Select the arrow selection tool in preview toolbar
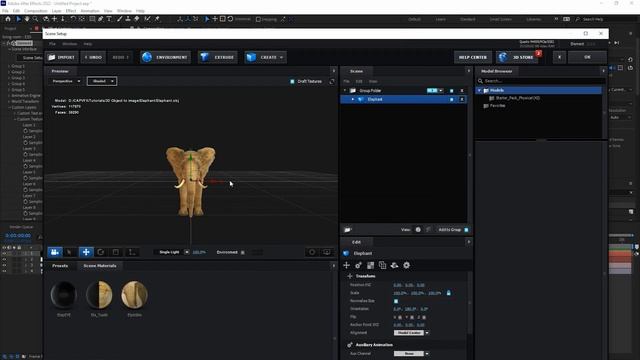This screenshot has width=640, height=360. (69, 252)
